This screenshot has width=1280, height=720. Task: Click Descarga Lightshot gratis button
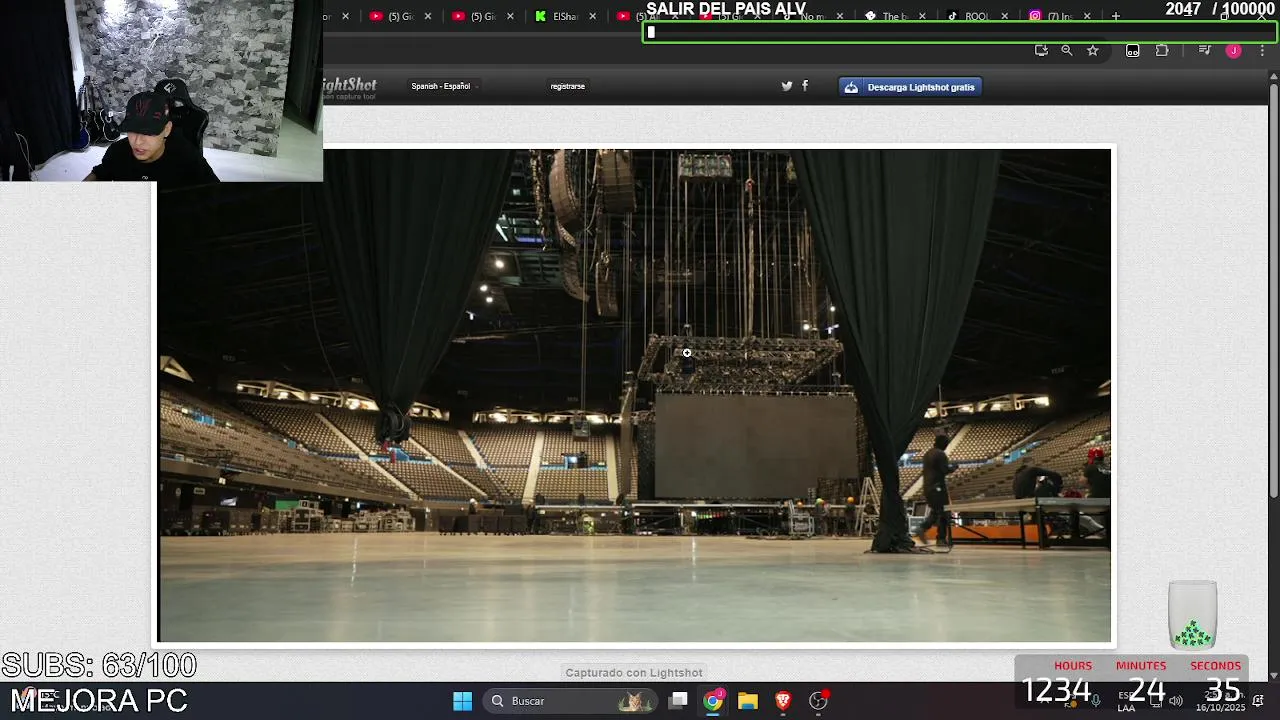(x=910, y=87)
